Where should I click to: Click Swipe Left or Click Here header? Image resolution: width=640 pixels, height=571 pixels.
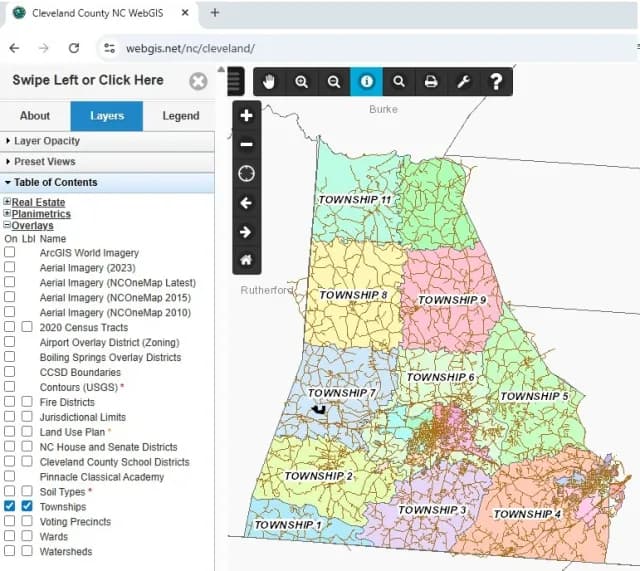tap(88, 80)
